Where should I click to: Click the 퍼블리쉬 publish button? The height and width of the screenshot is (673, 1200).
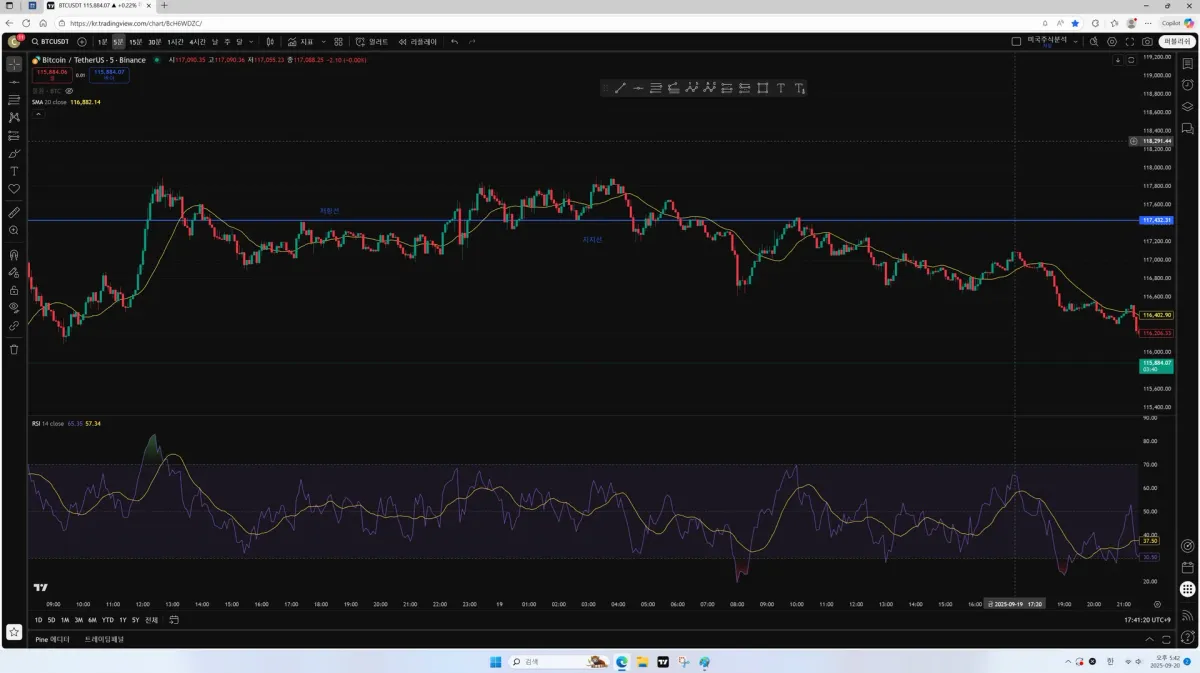1176,42
